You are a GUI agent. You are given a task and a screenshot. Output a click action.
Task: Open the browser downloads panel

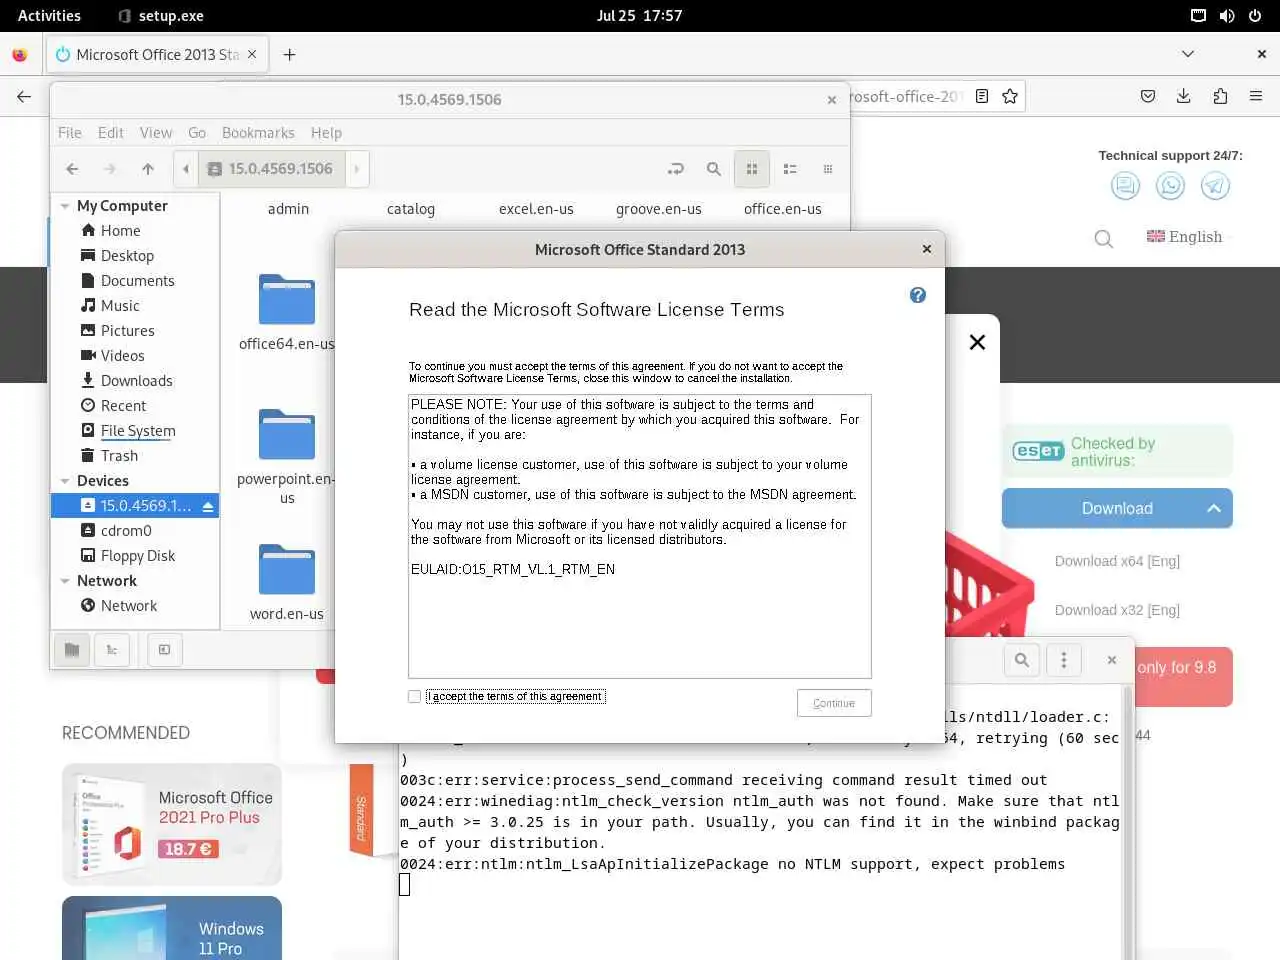click(1184, 96)
